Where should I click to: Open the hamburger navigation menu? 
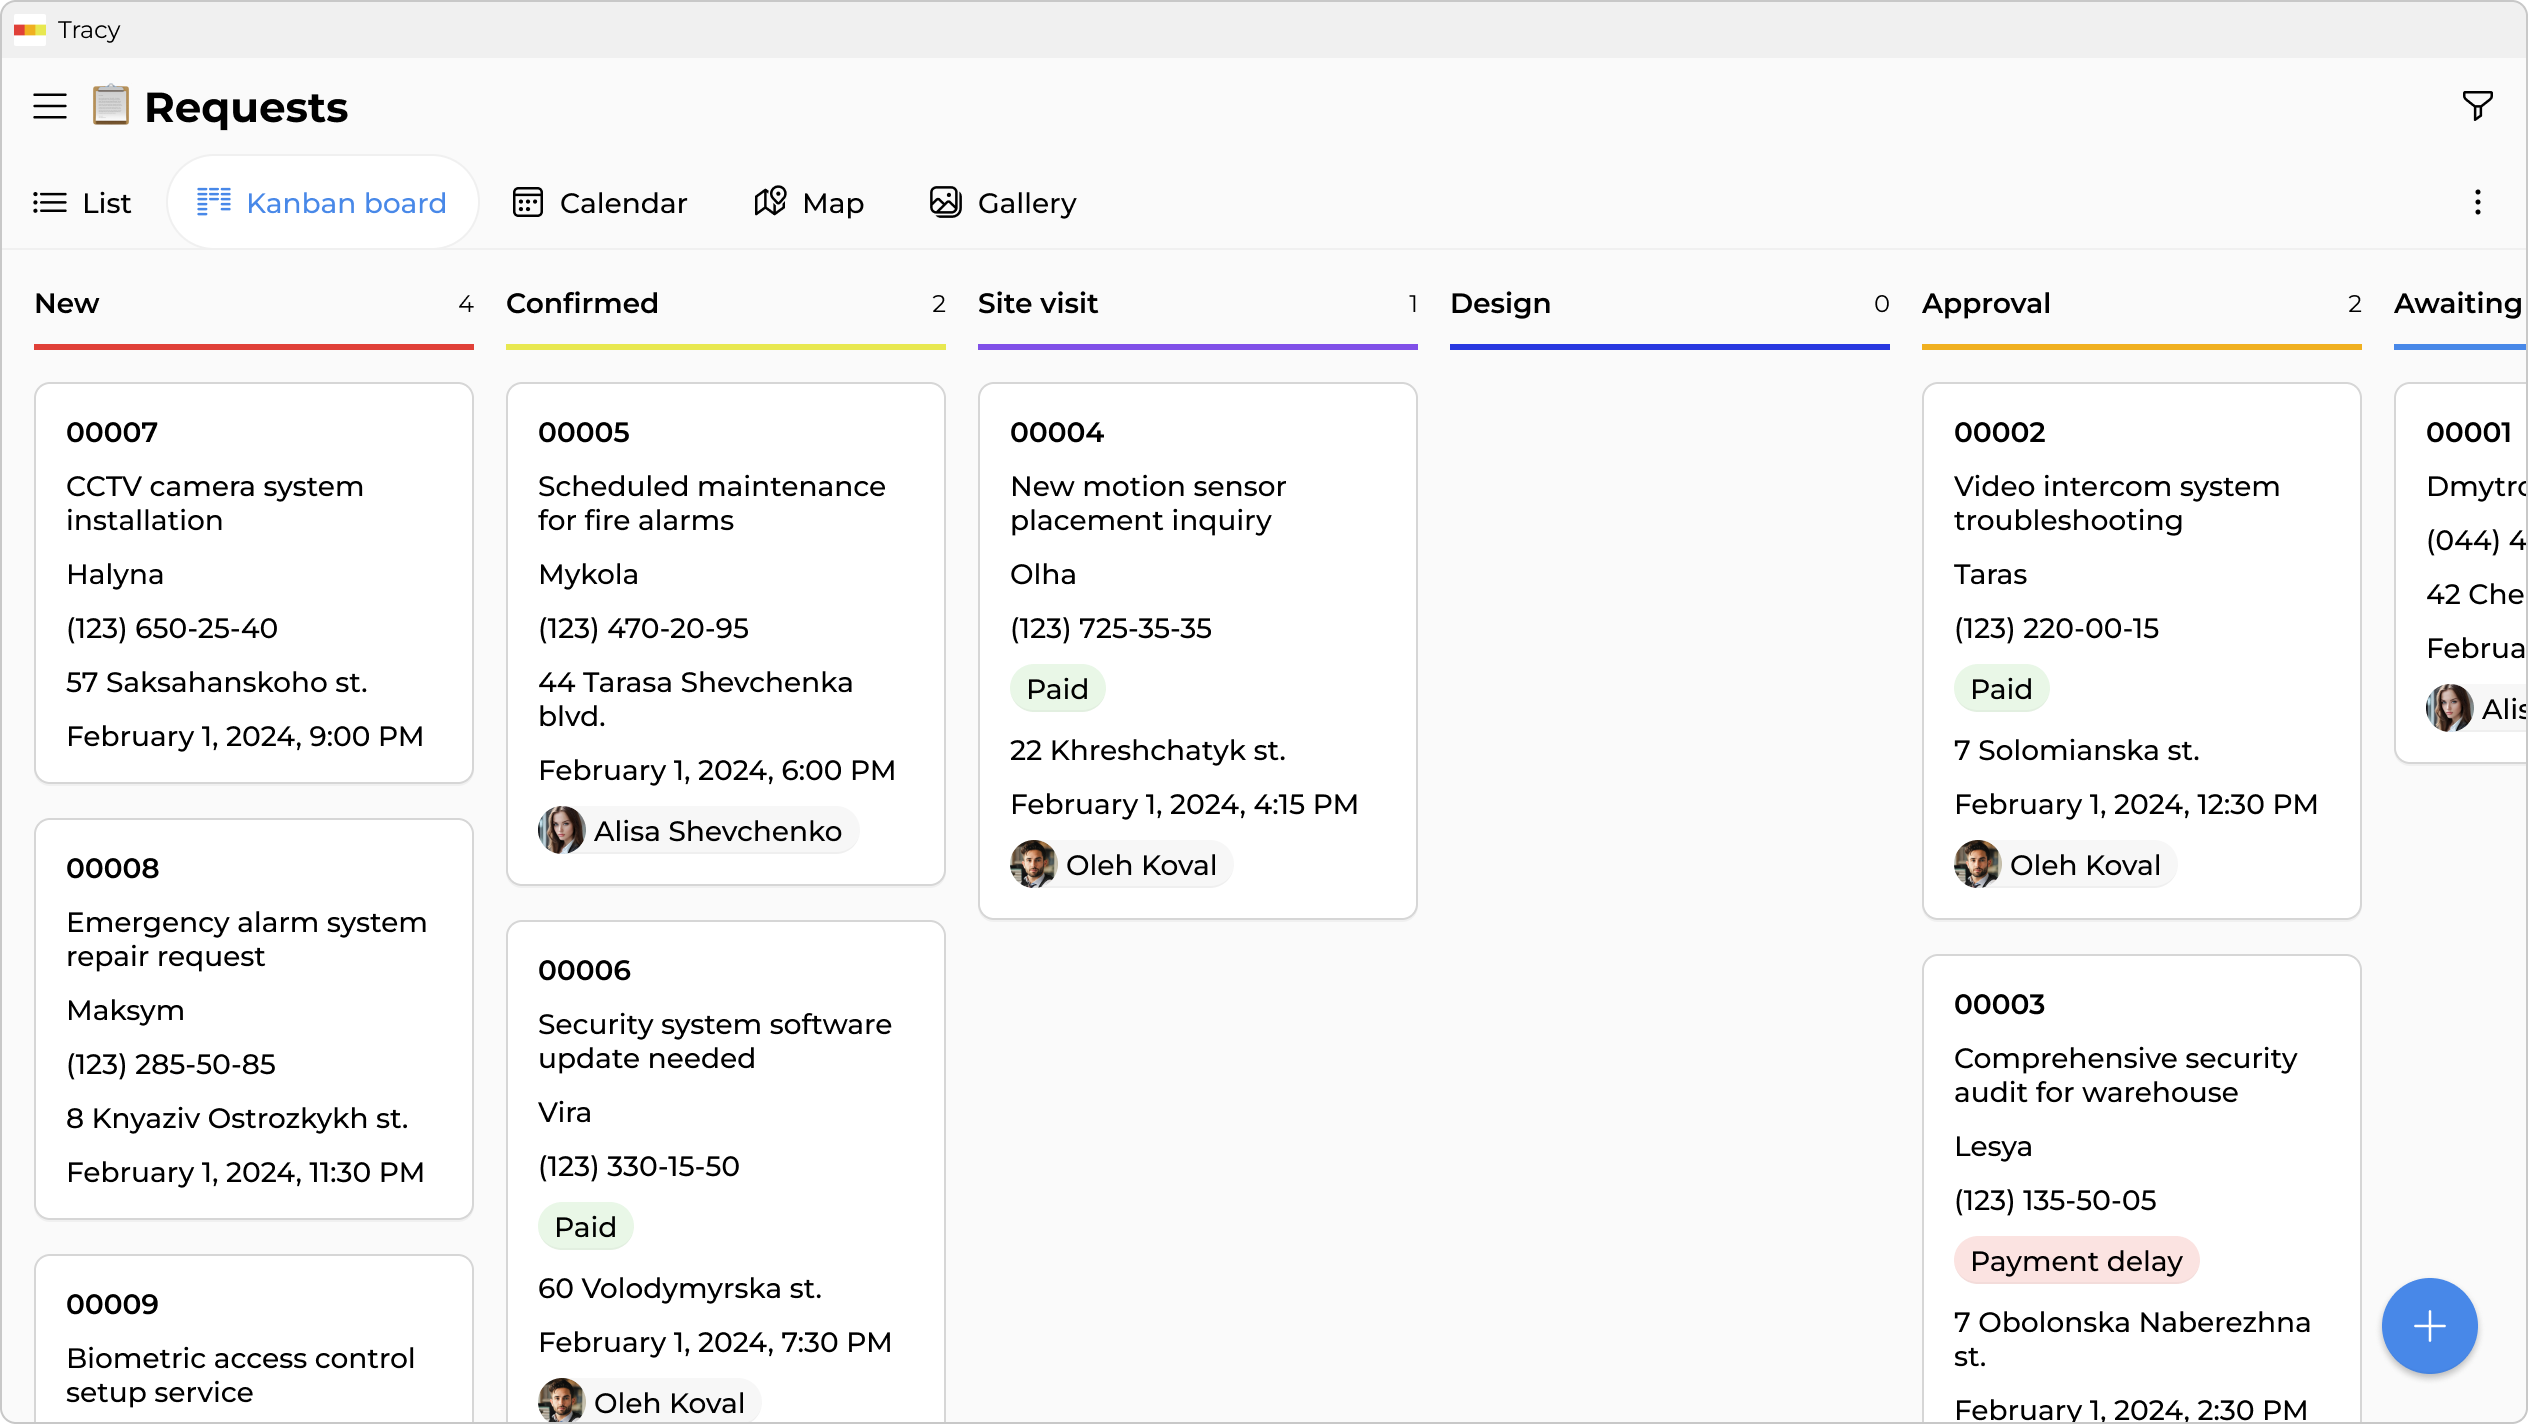pyautogui.click(x=50, y=106)
